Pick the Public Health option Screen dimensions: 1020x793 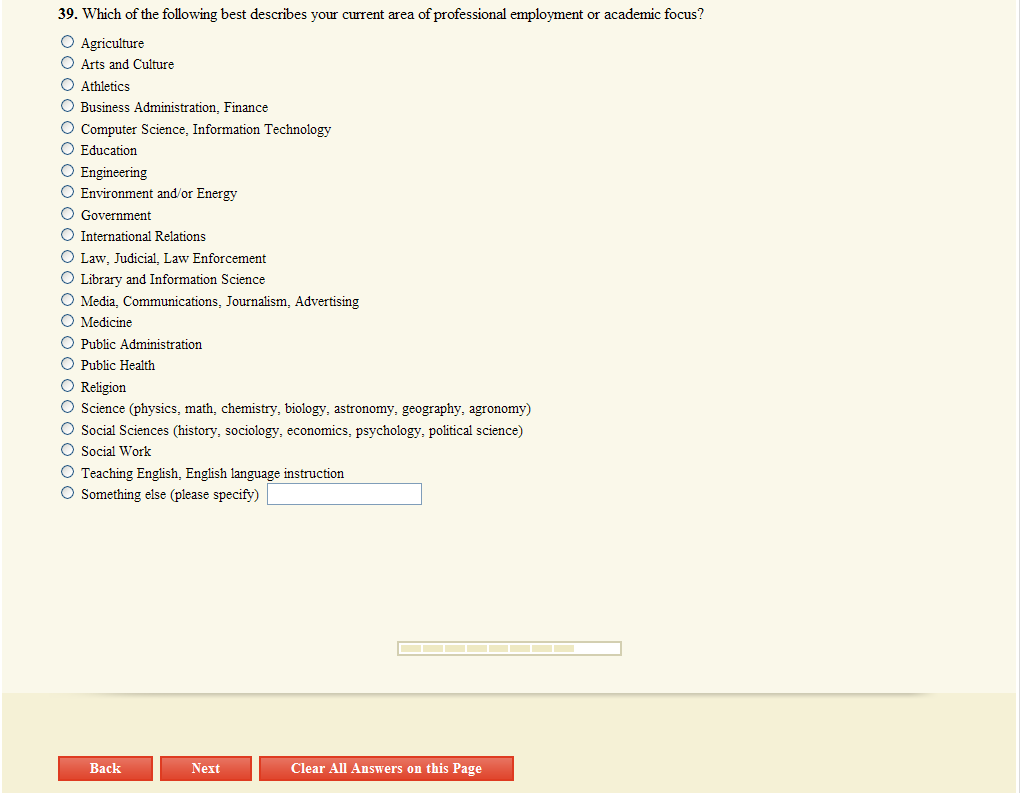(68, 364)
